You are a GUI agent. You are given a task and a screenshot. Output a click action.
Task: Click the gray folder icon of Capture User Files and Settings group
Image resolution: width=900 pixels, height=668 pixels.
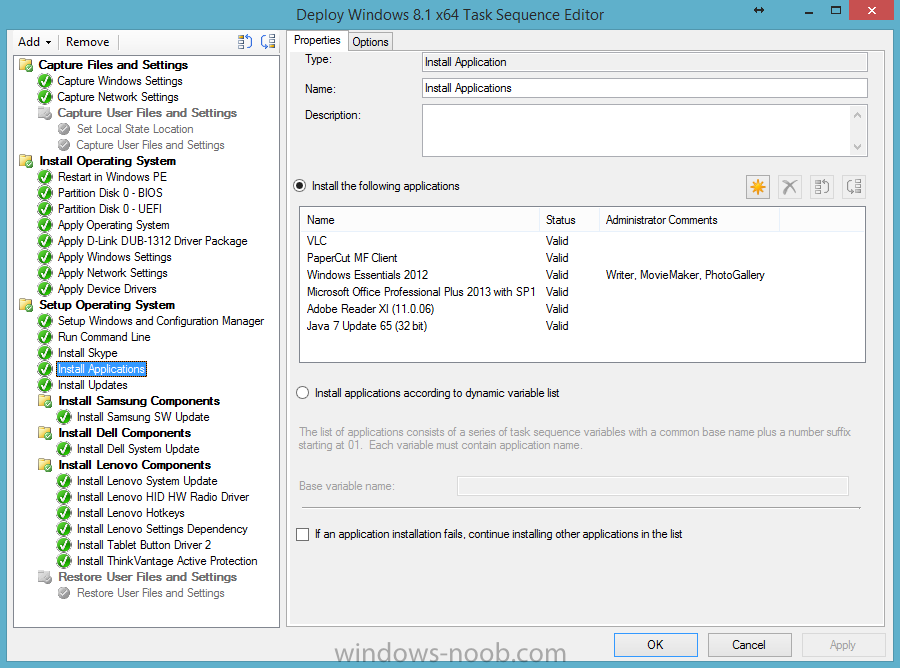coord(45,113)
